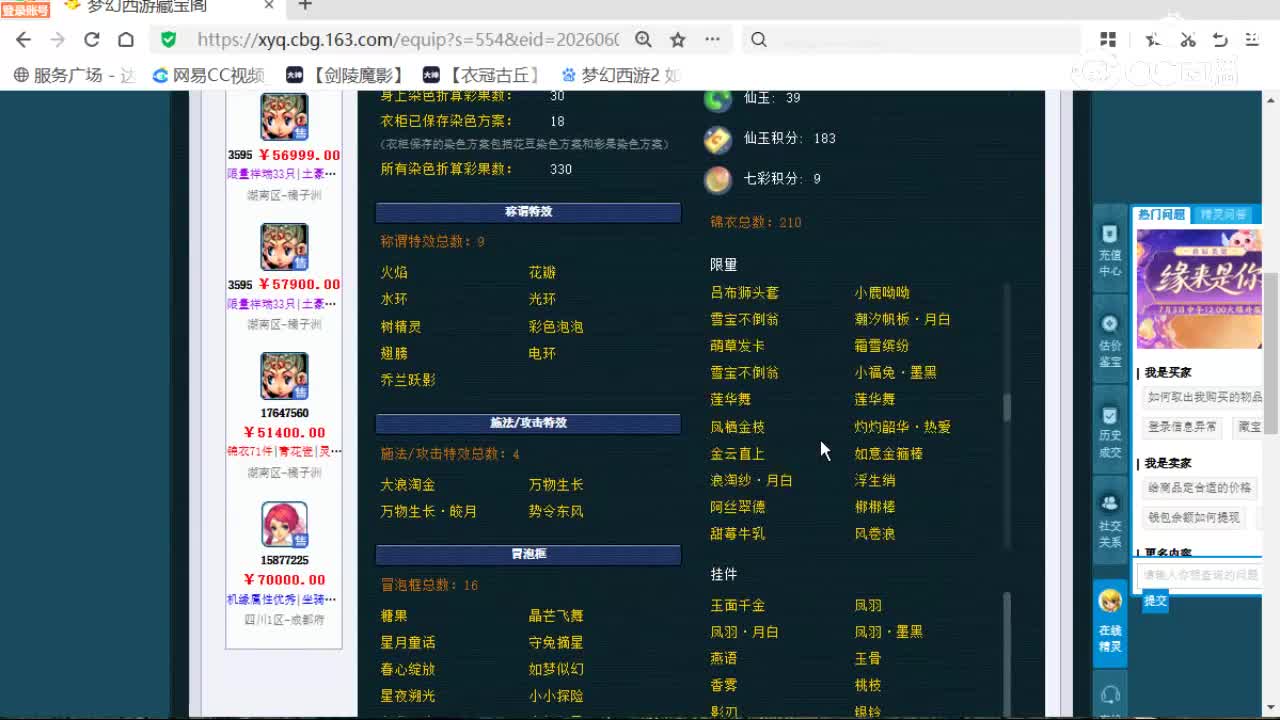Viewport: 1280px width, 720px height.
Task: Reload the page with the refresh icon
Action: coord(91,40)
